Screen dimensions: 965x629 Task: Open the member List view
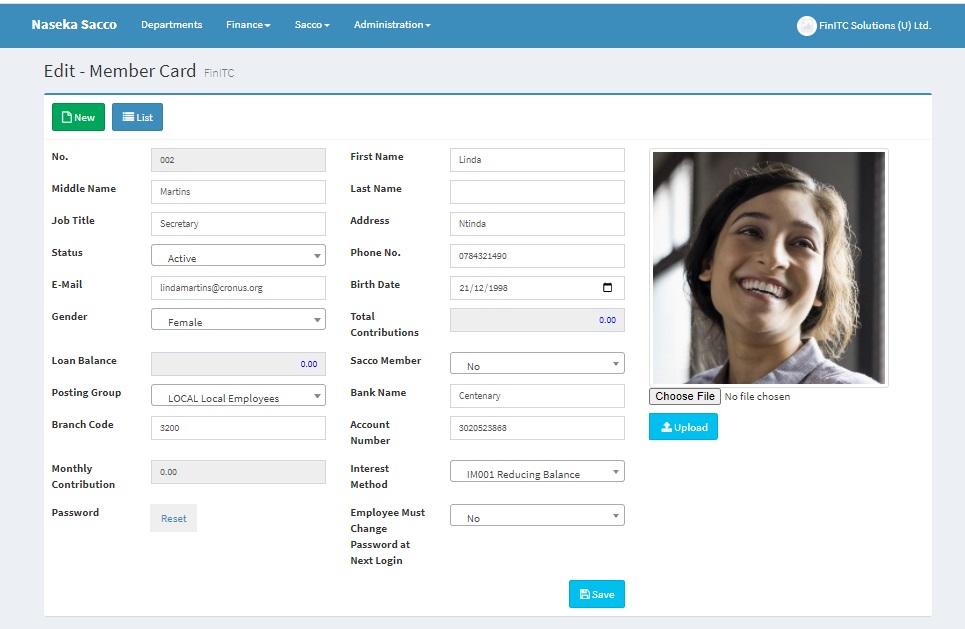pos(137,117)
